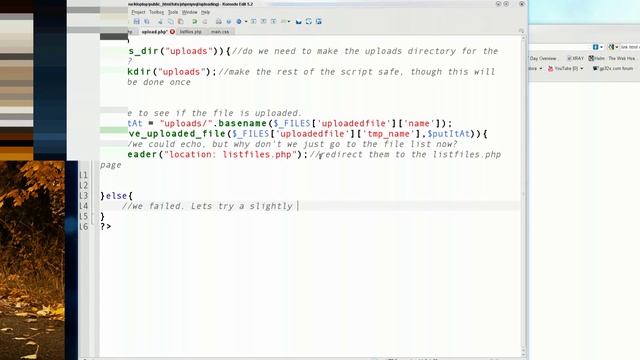
Task: Click the Print toolbar icon
Action: (x=219, y=21)
